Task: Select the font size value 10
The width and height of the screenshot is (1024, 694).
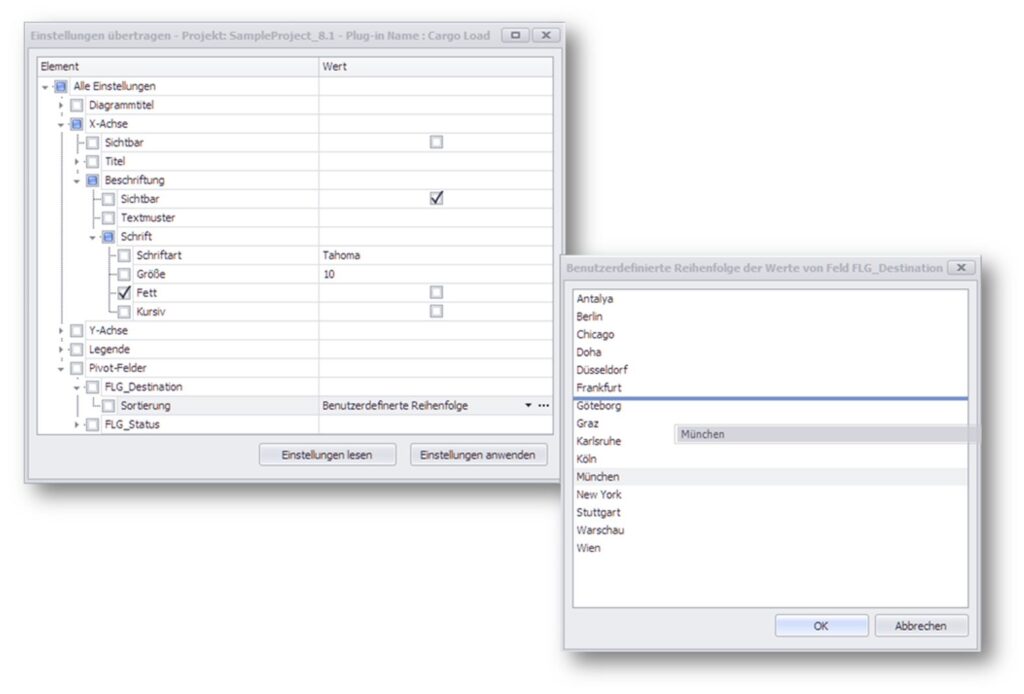Action: coord(436,274)
